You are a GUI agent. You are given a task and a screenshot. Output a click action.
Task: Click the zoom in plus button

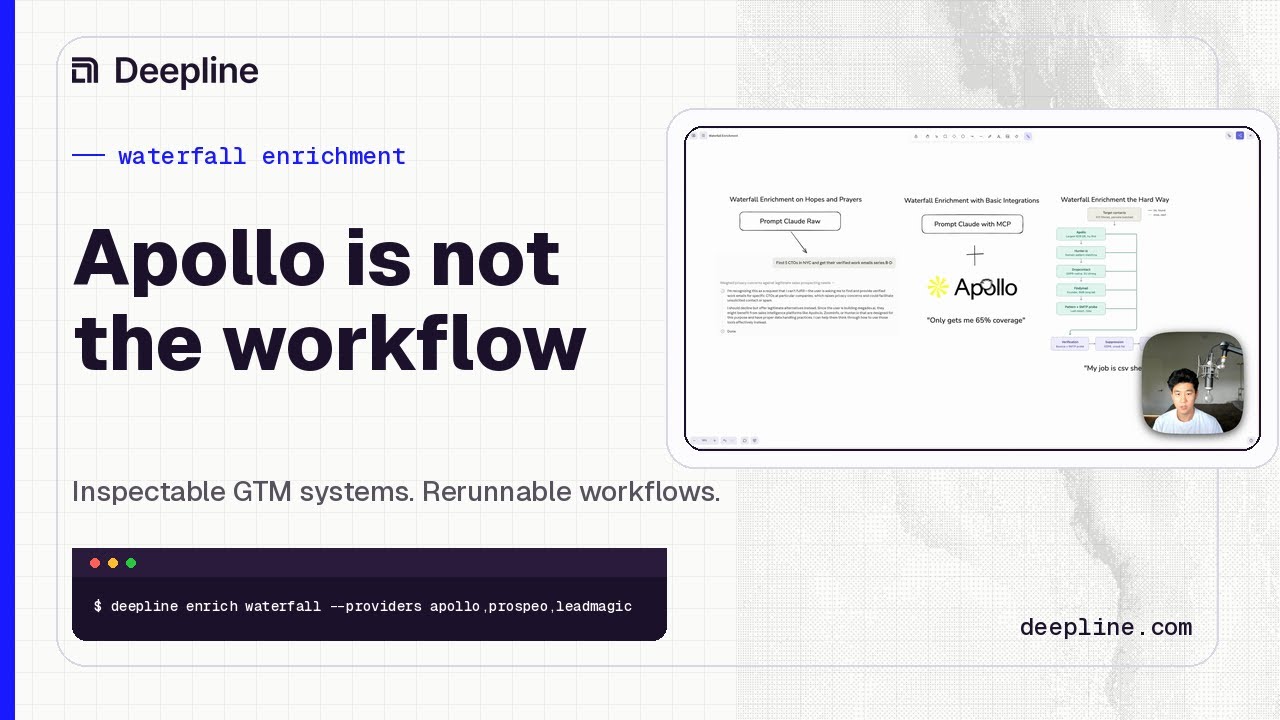tap(715, 440)
